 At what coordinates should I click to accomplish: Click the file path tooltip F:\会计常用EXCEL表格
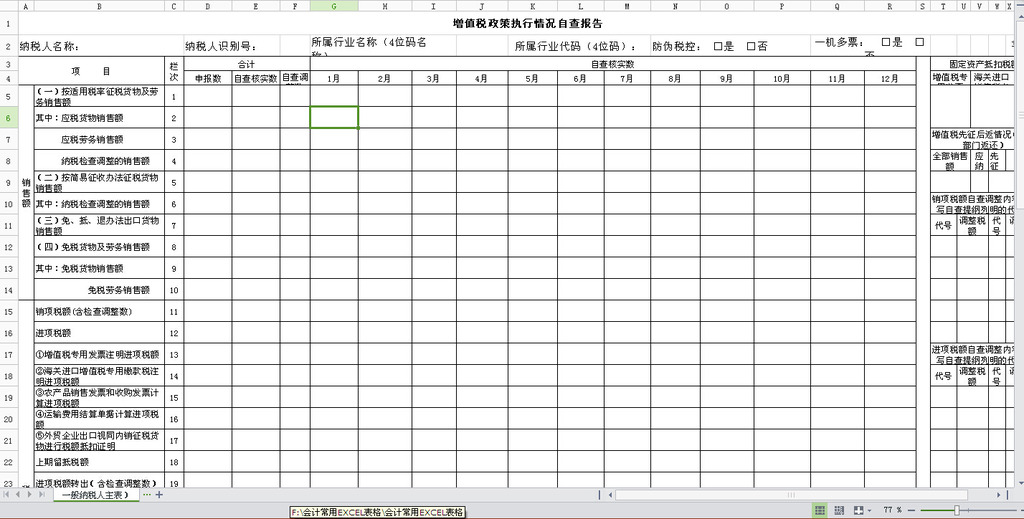tap(377, 512)
